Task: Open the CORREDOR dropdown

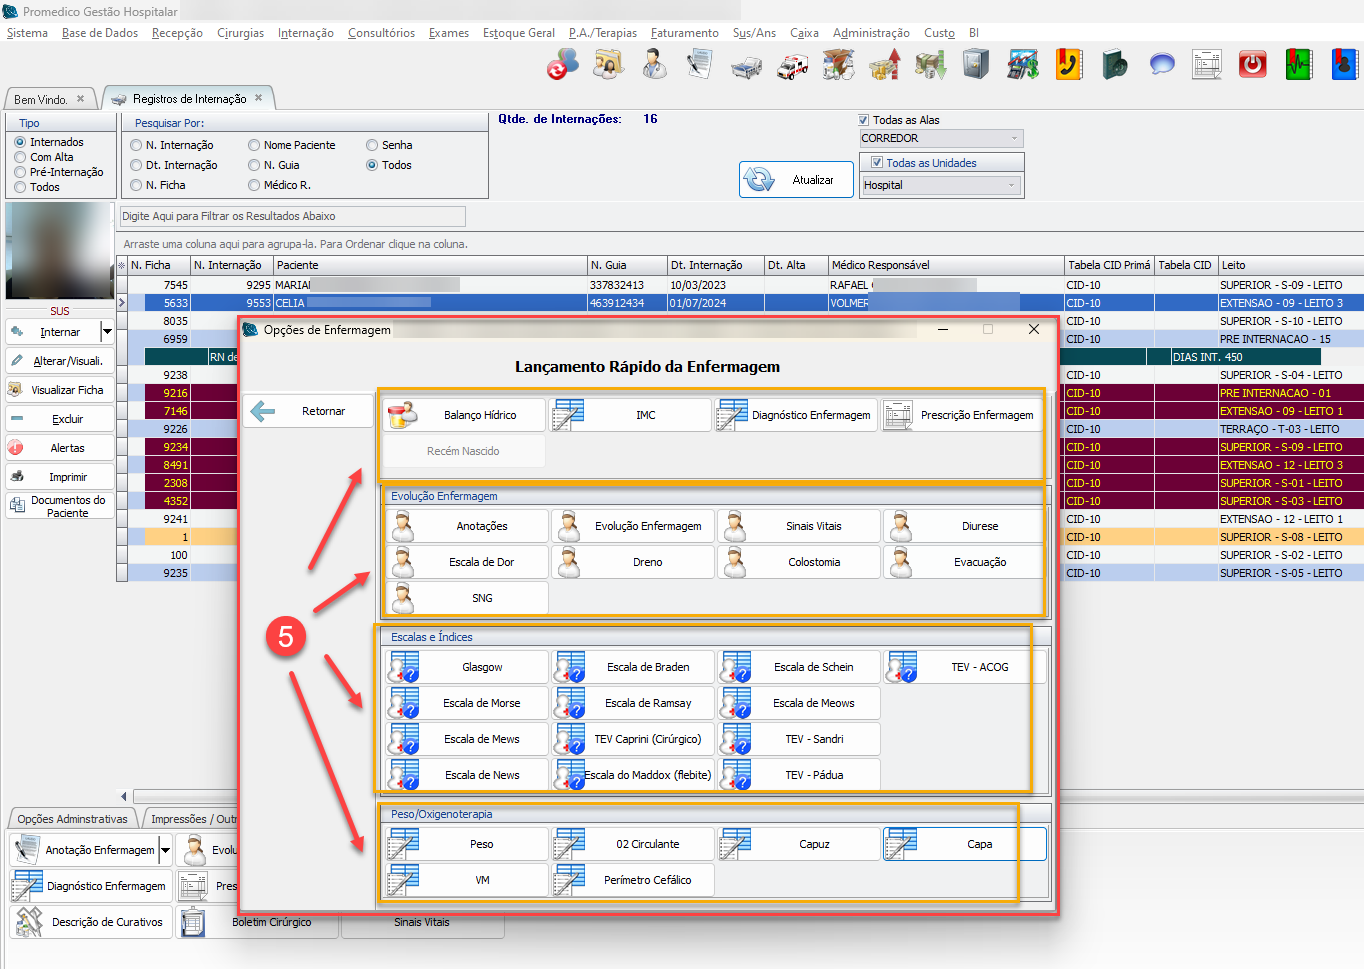Action: (941, 139)
